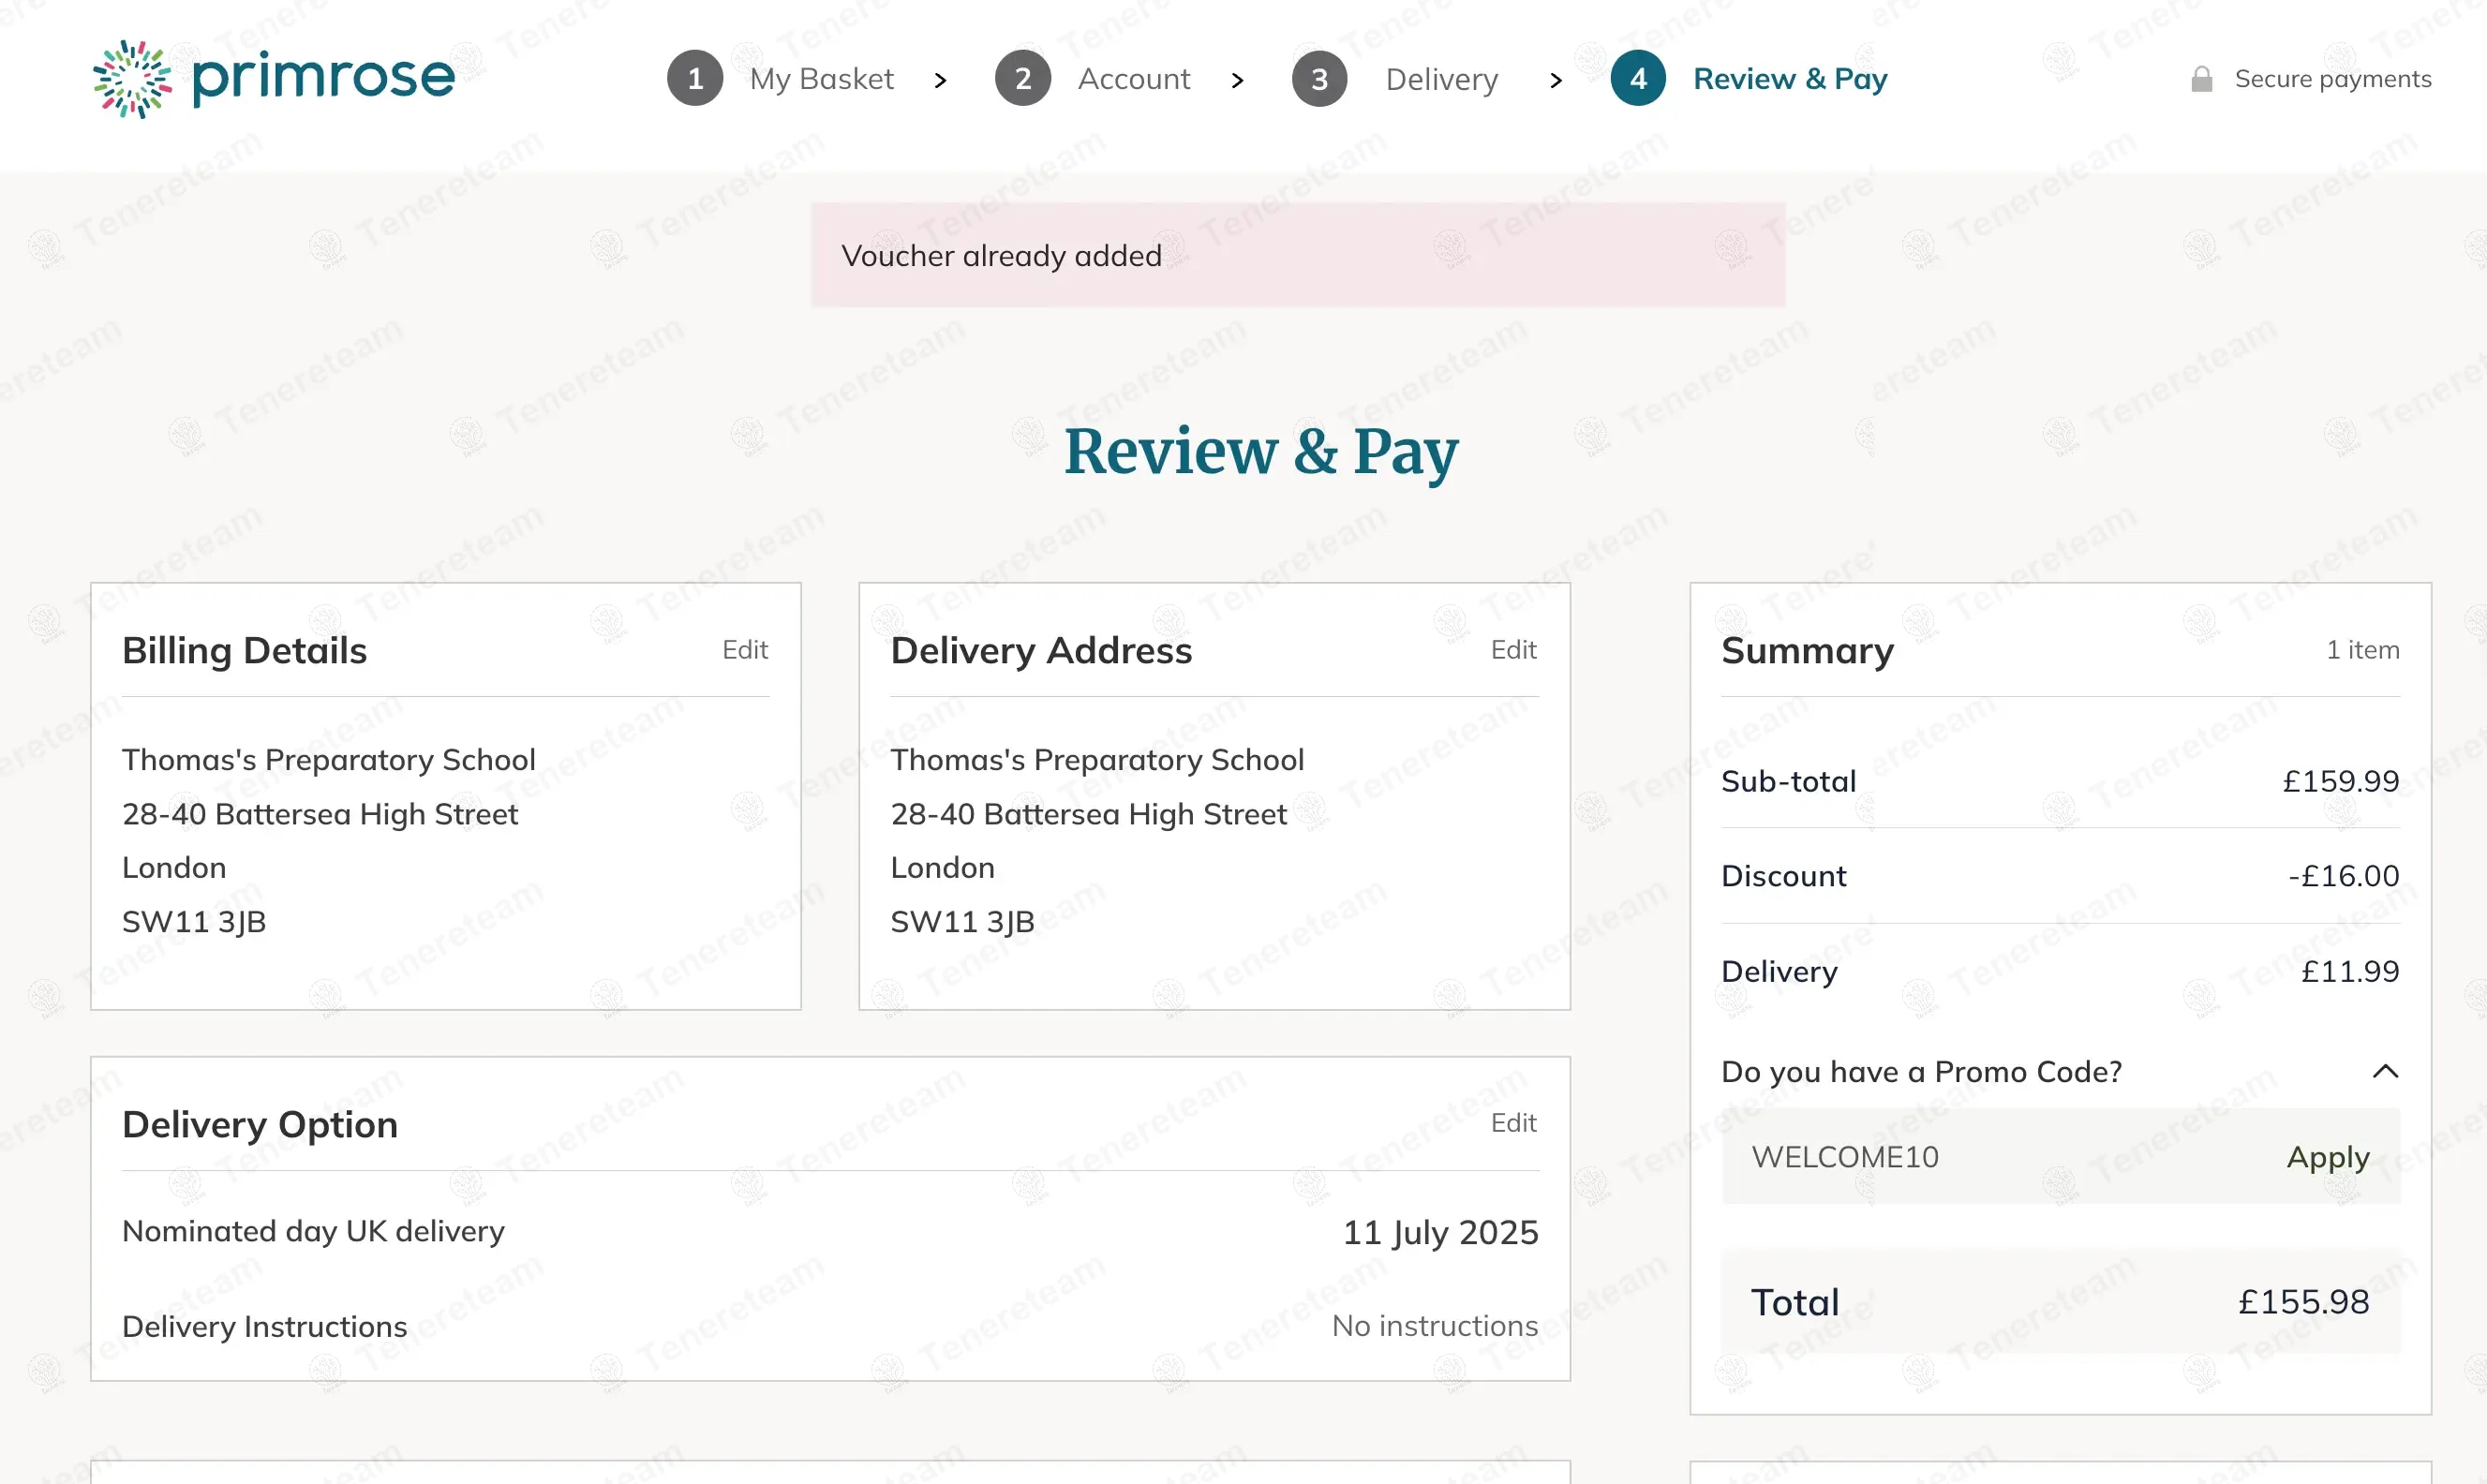Click the Secure payments label
Image resolution: width=2487 pixels, height=1484 pixels.
(x=2332, y=79)
